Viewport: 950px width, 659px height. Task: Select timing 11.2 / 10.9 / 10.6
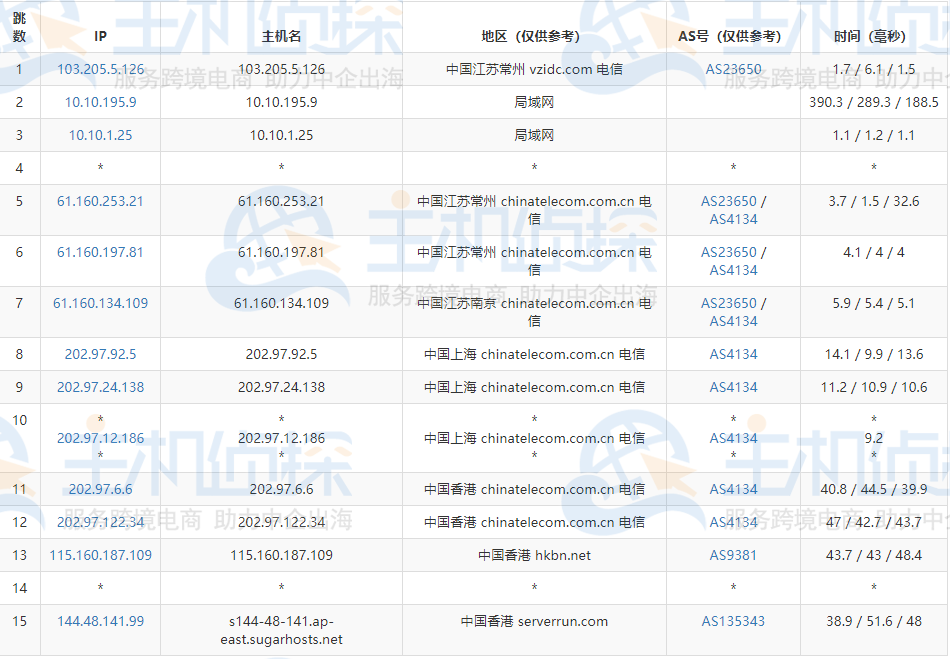874,387
